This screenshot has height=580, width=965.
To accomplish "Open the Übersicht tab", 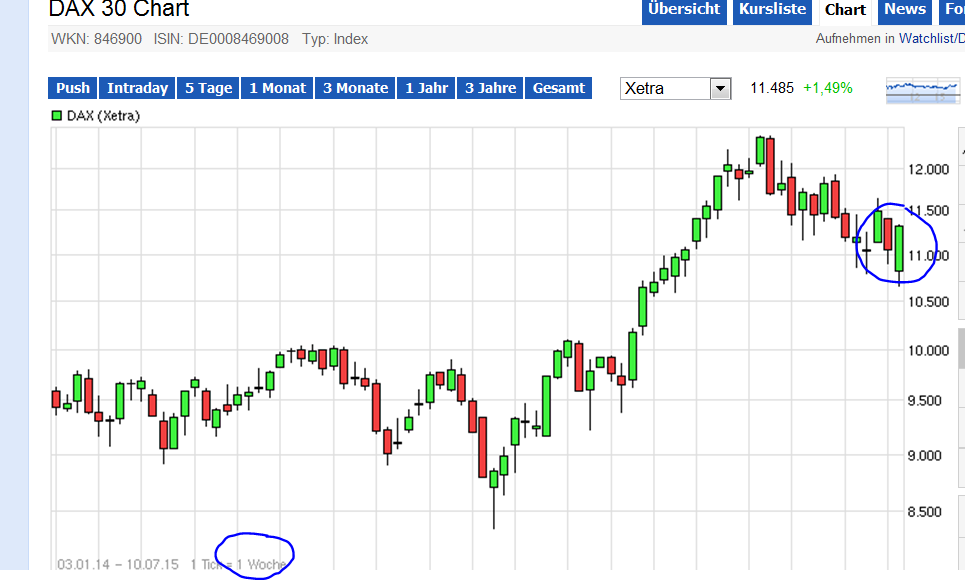I will [x=684, y=10].
